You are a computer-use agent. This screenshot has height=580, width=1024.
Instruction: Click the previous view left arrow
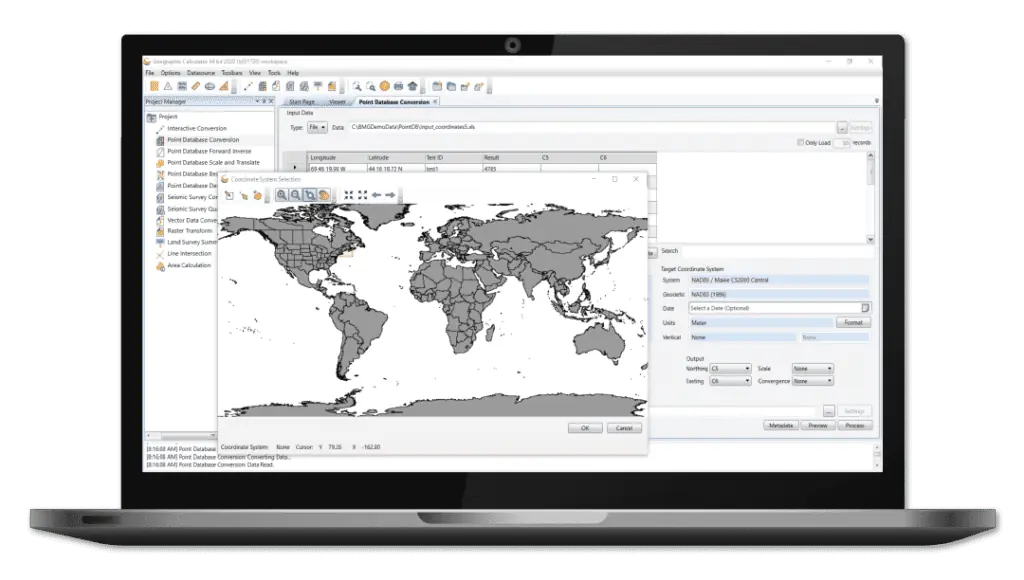coord(376,195)
